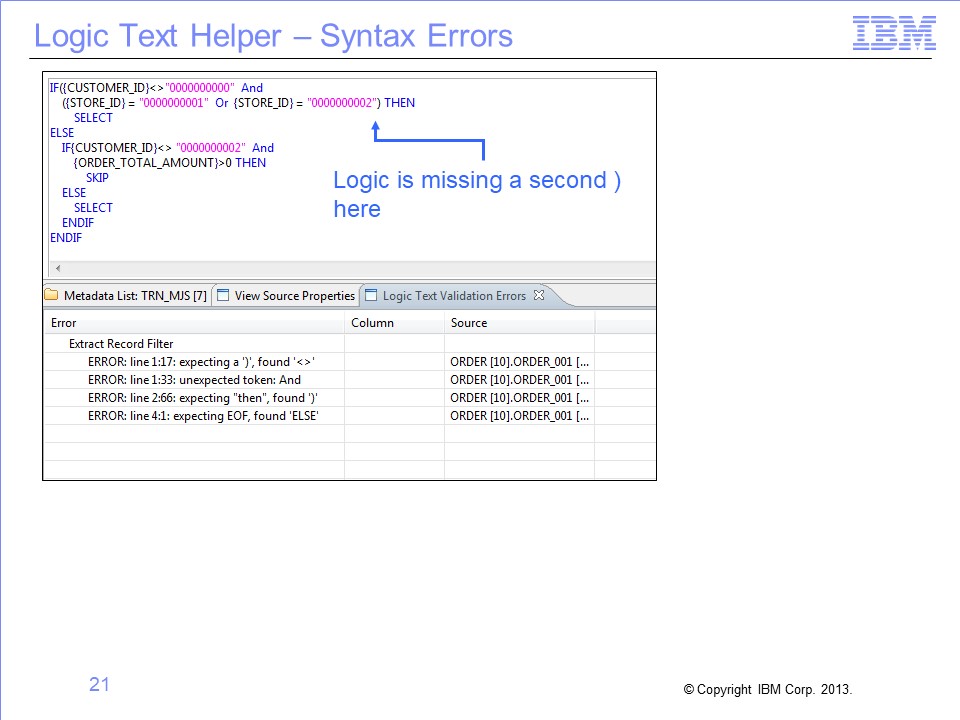This screenshot has height=720, width=960.
Task: Select the Logic Text Validation Errors tab
Action: 454,296
